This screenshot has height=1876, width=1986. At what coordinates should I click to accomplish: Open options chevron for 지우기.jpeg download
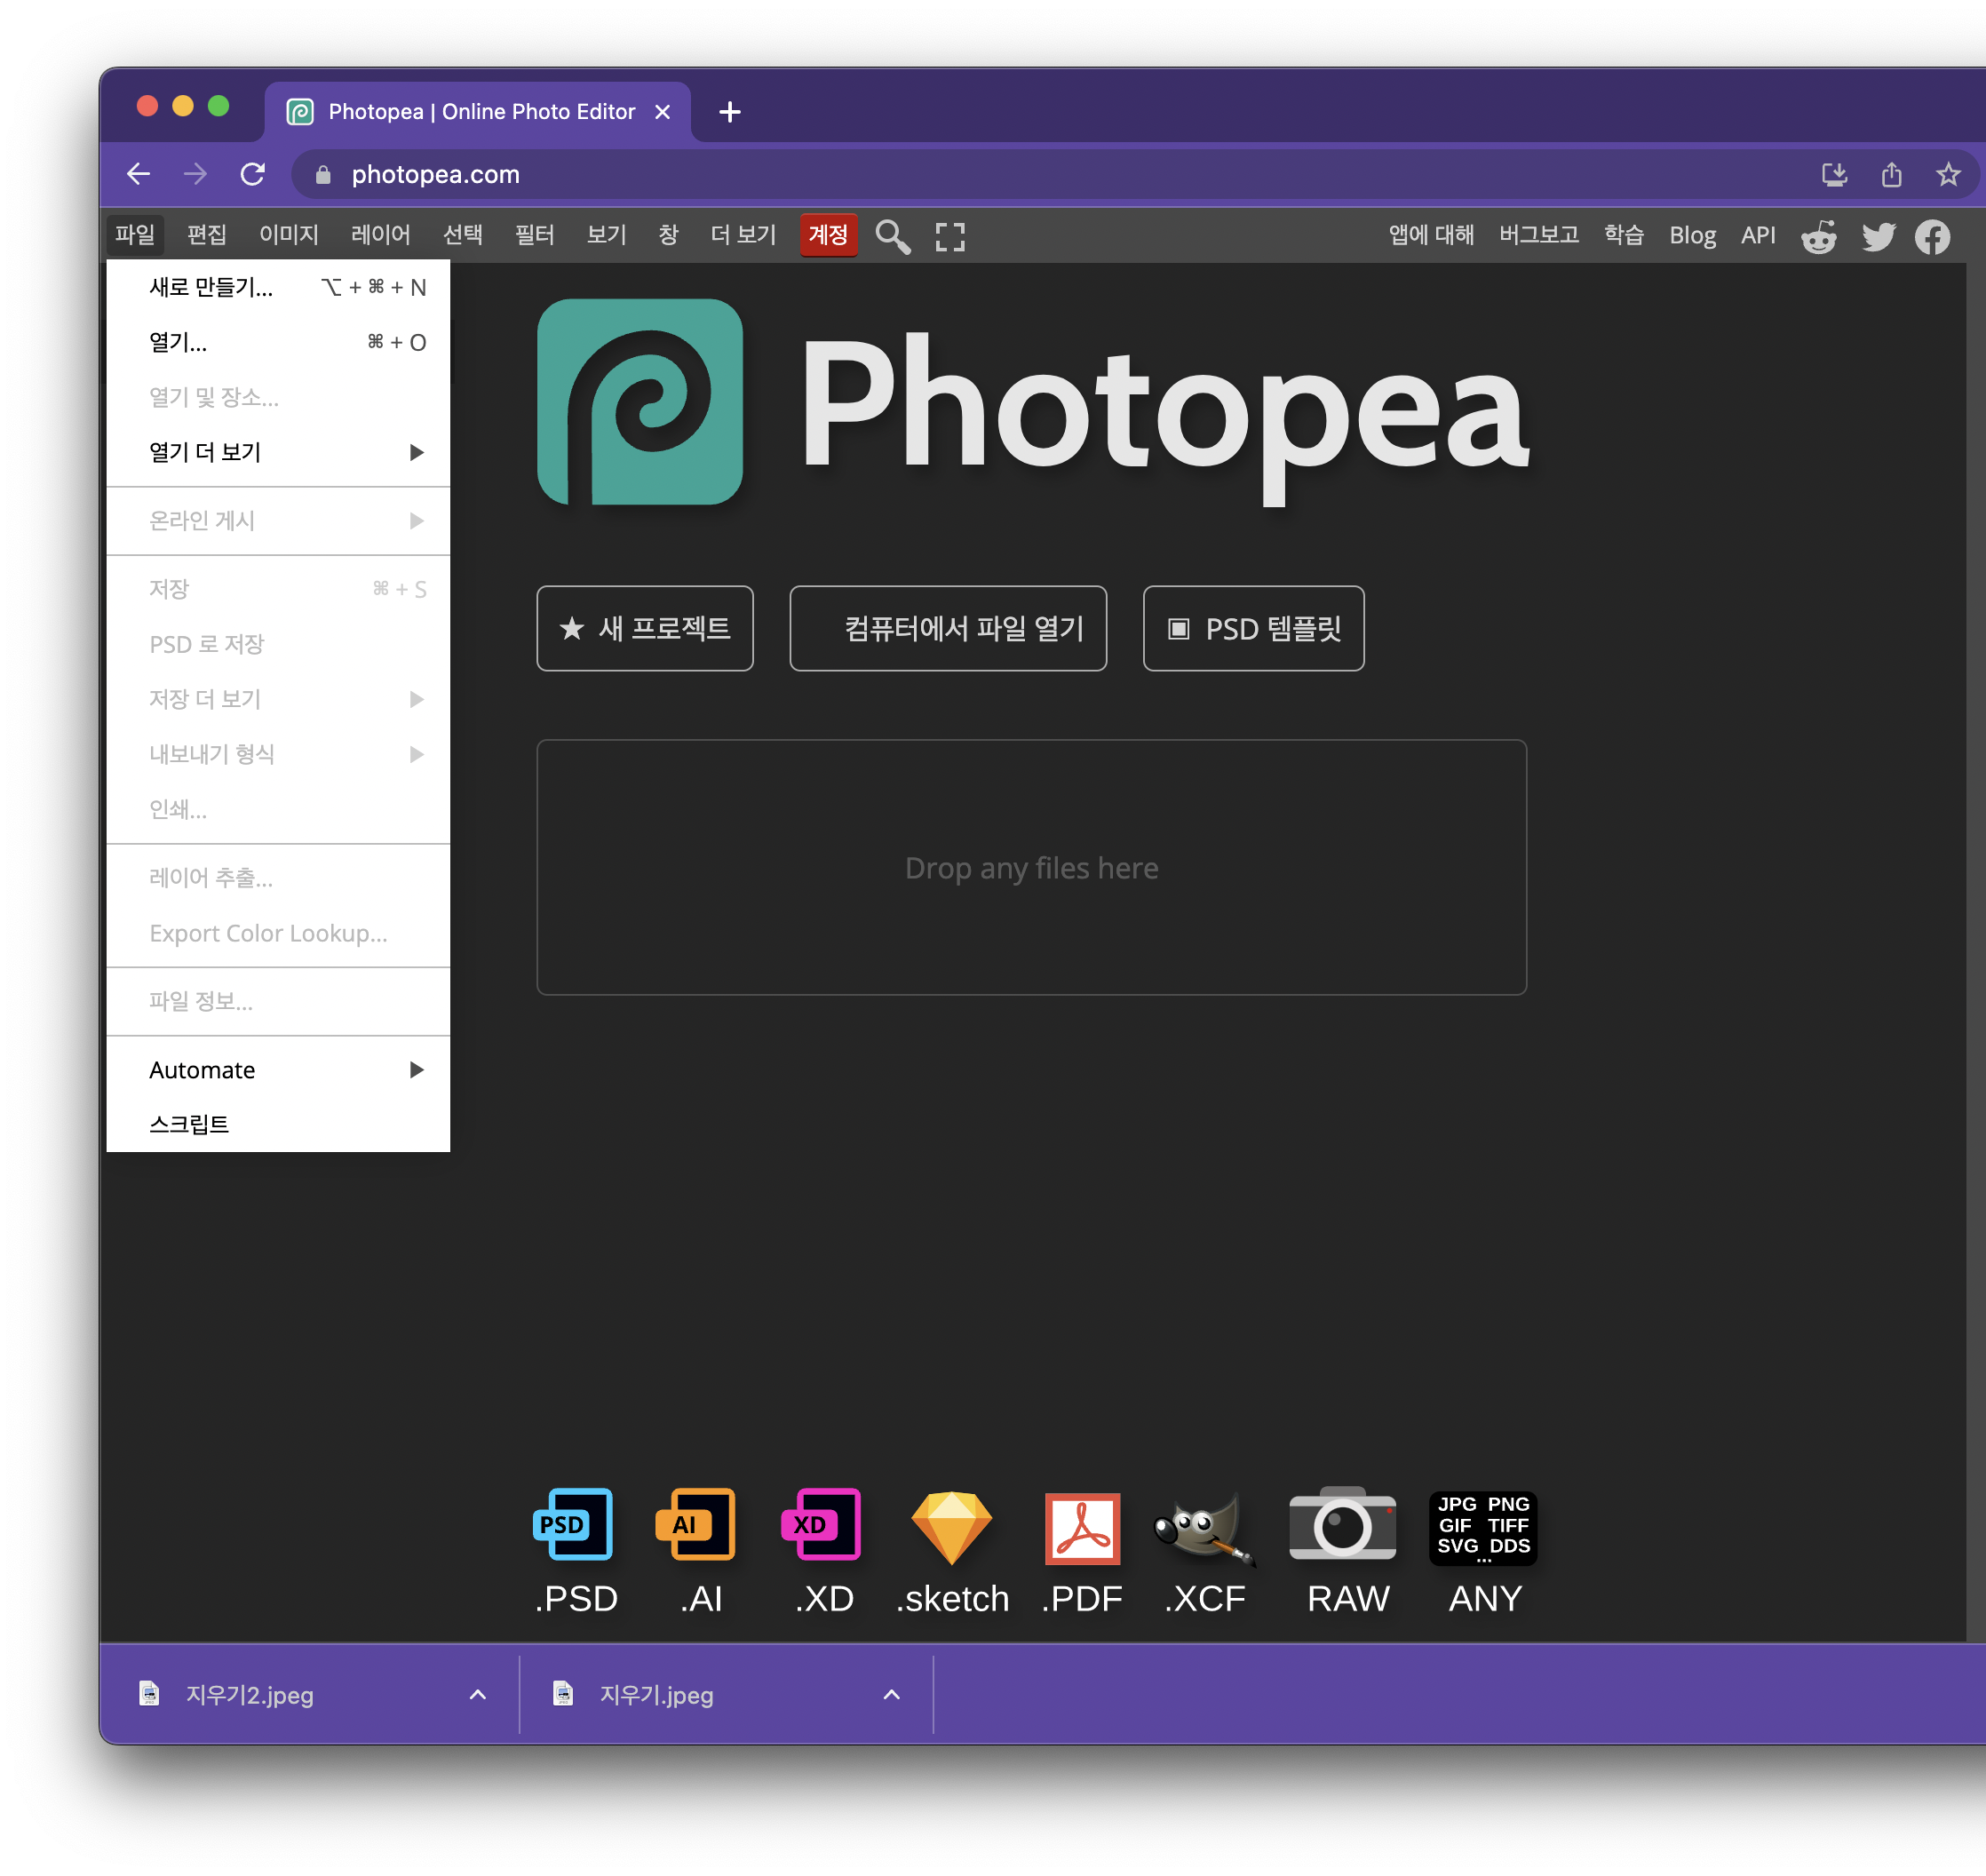892,1694
